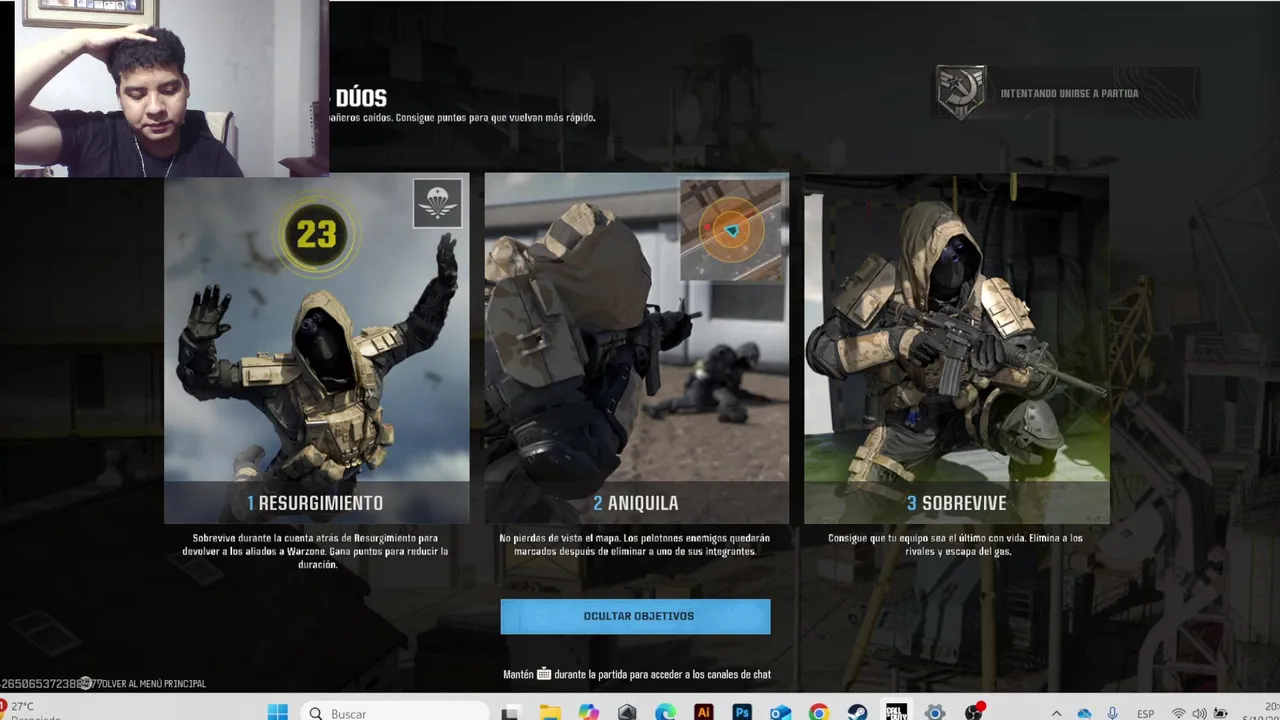Click the Call of Duty taskbar icon

896,712
